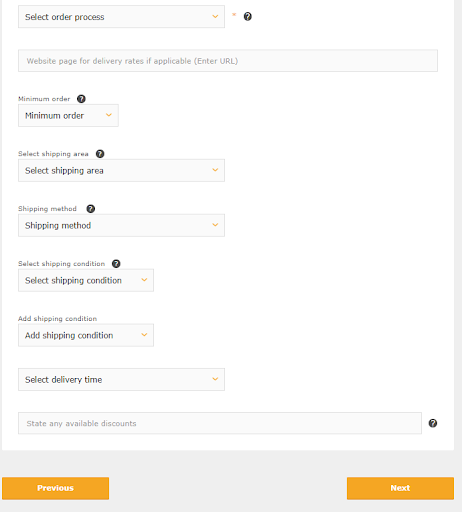Open the Shipping method help icon
Screen dimensions: 462x512
click(91, 209)
